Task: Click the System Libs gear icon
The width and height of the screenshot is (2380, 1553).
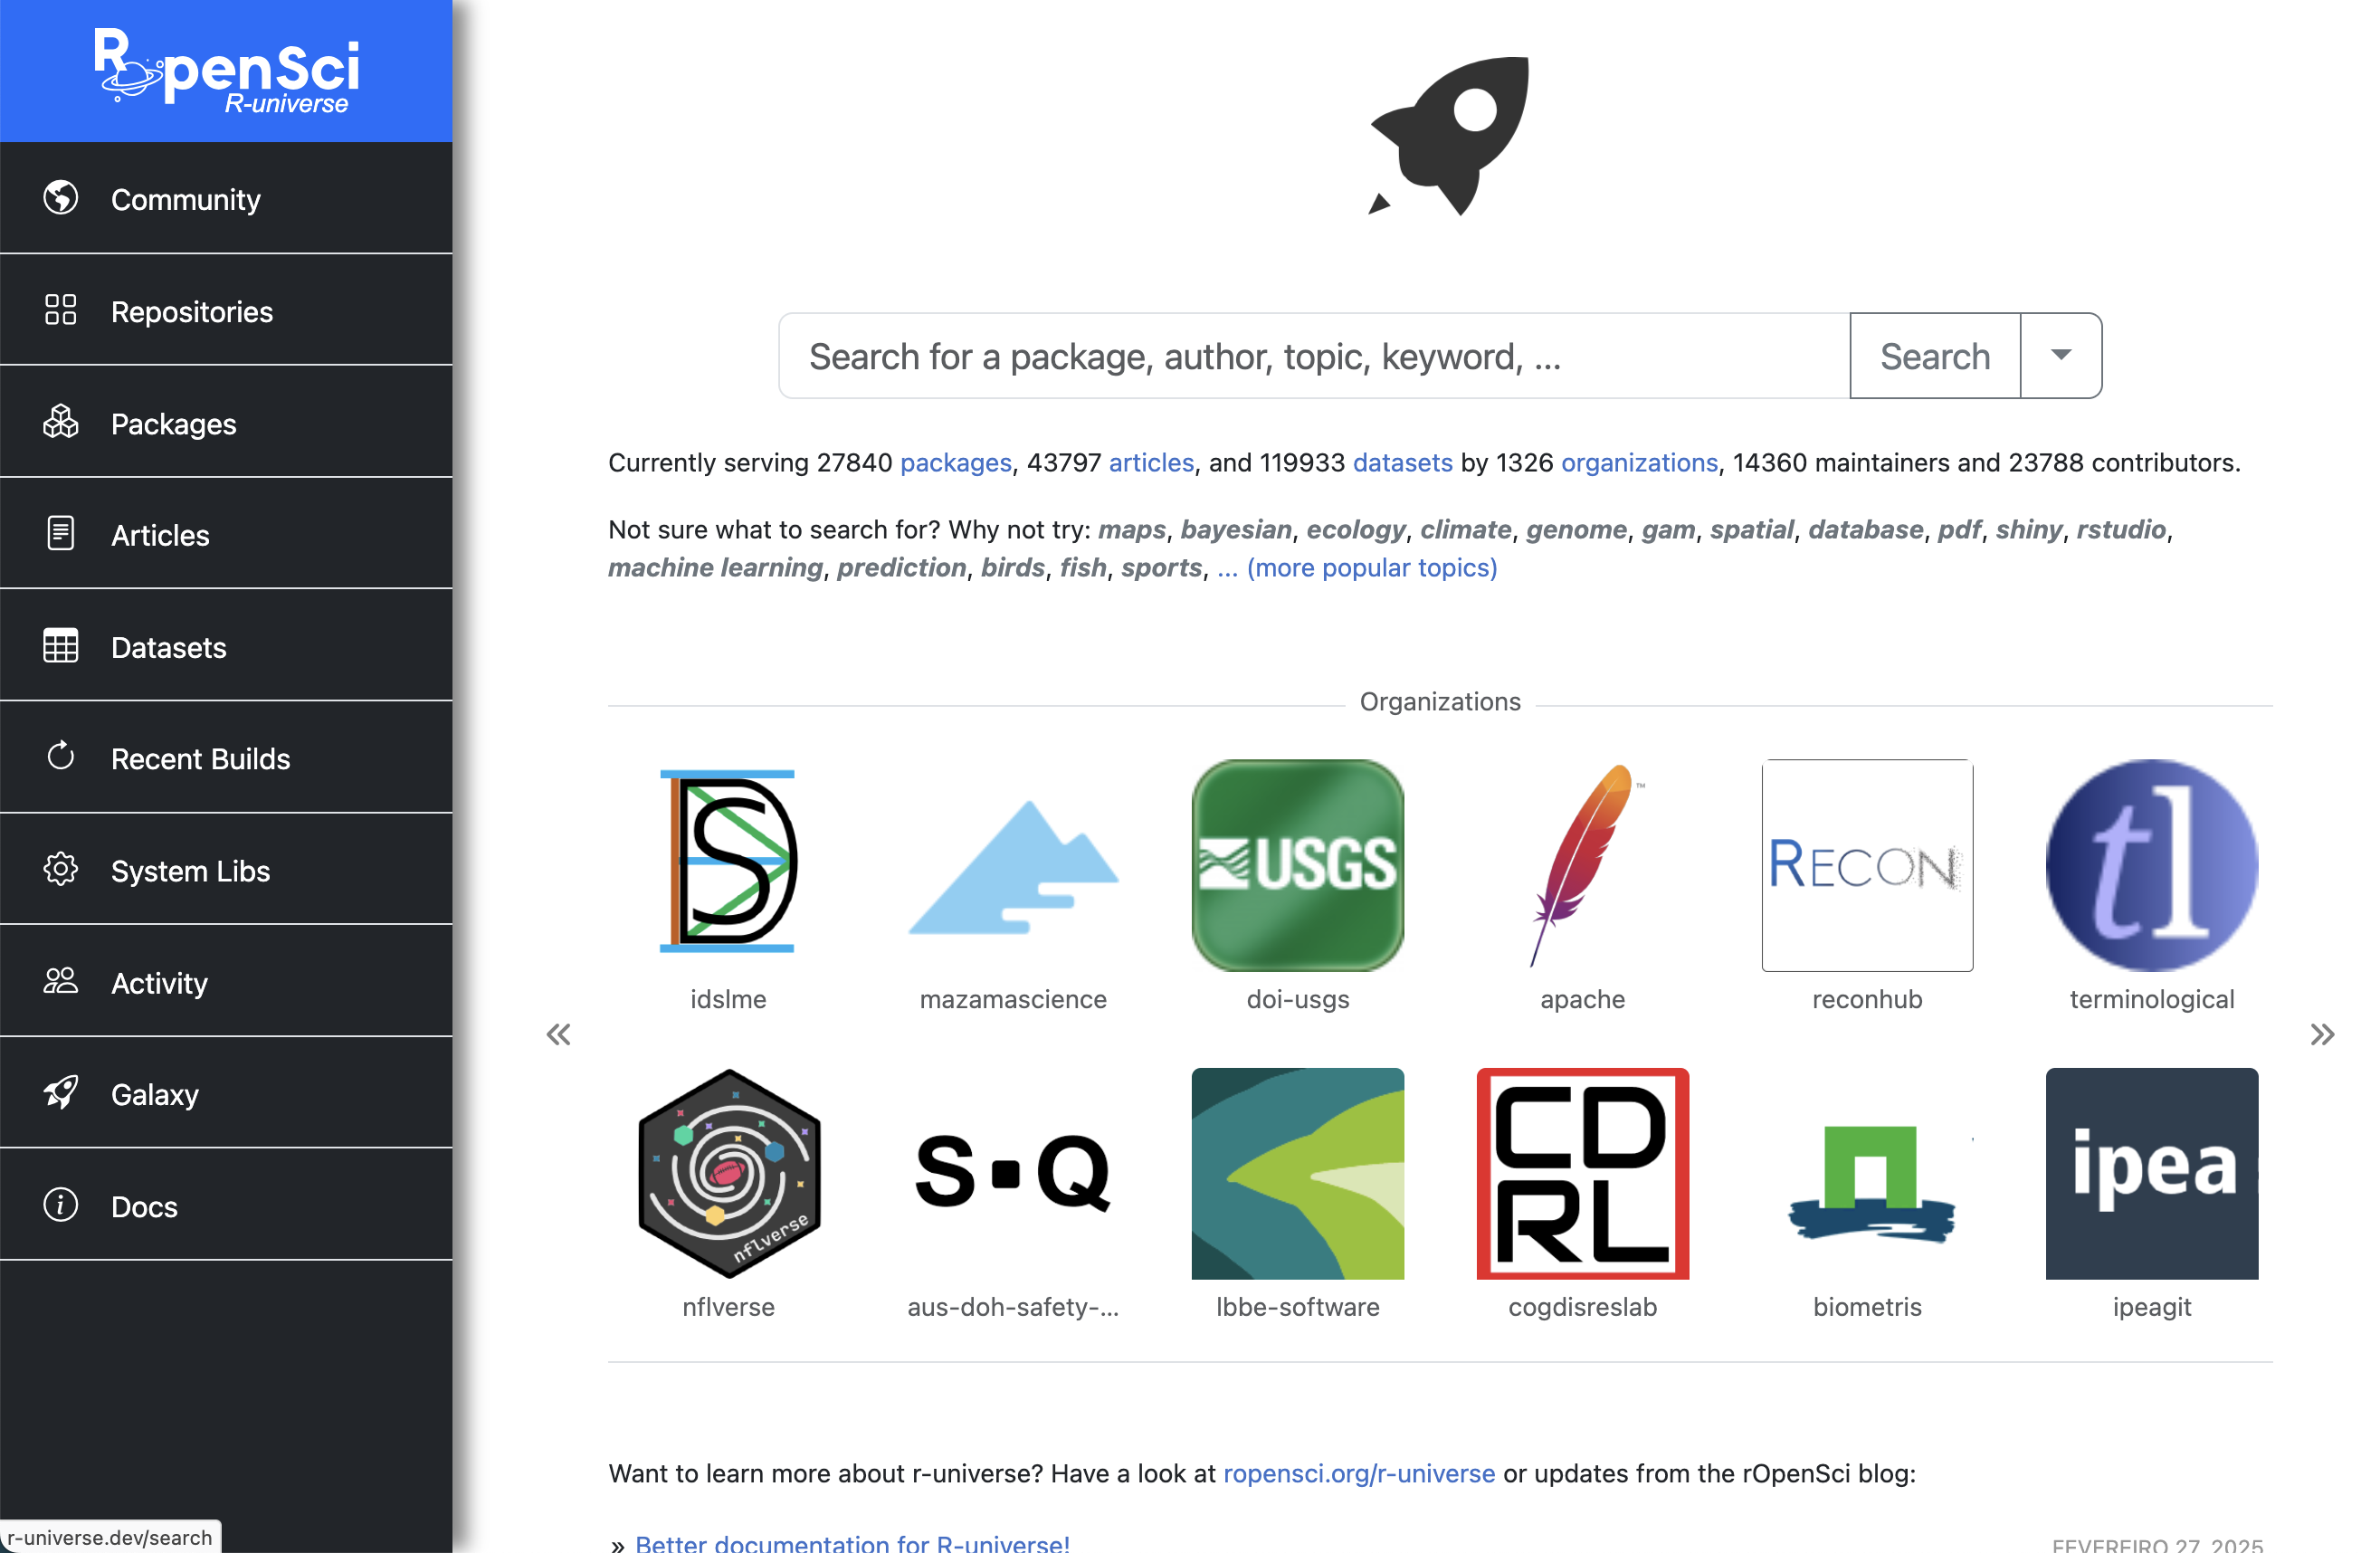Action: coord(60,869)
